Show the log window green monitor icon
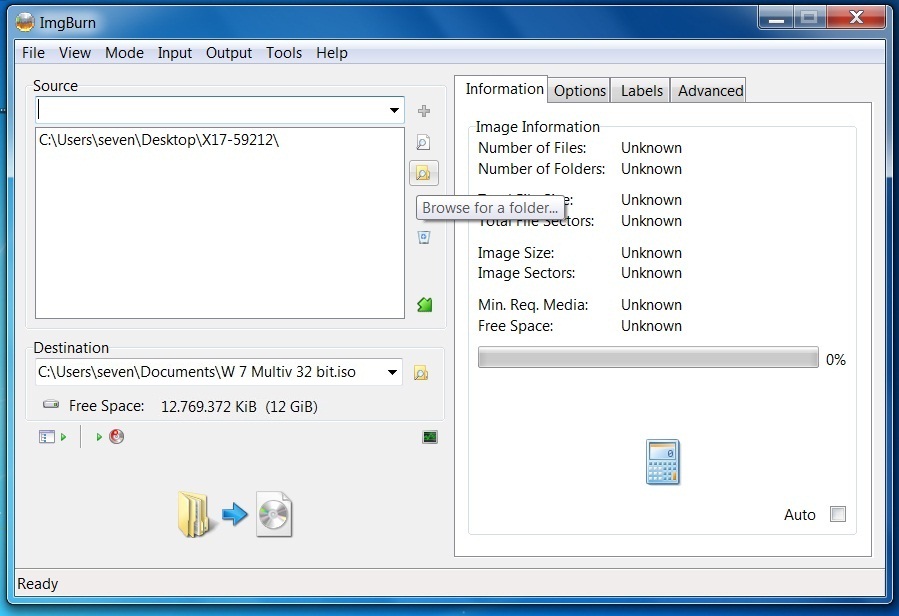This screenshot has height=616, width=899. point(430,437)
